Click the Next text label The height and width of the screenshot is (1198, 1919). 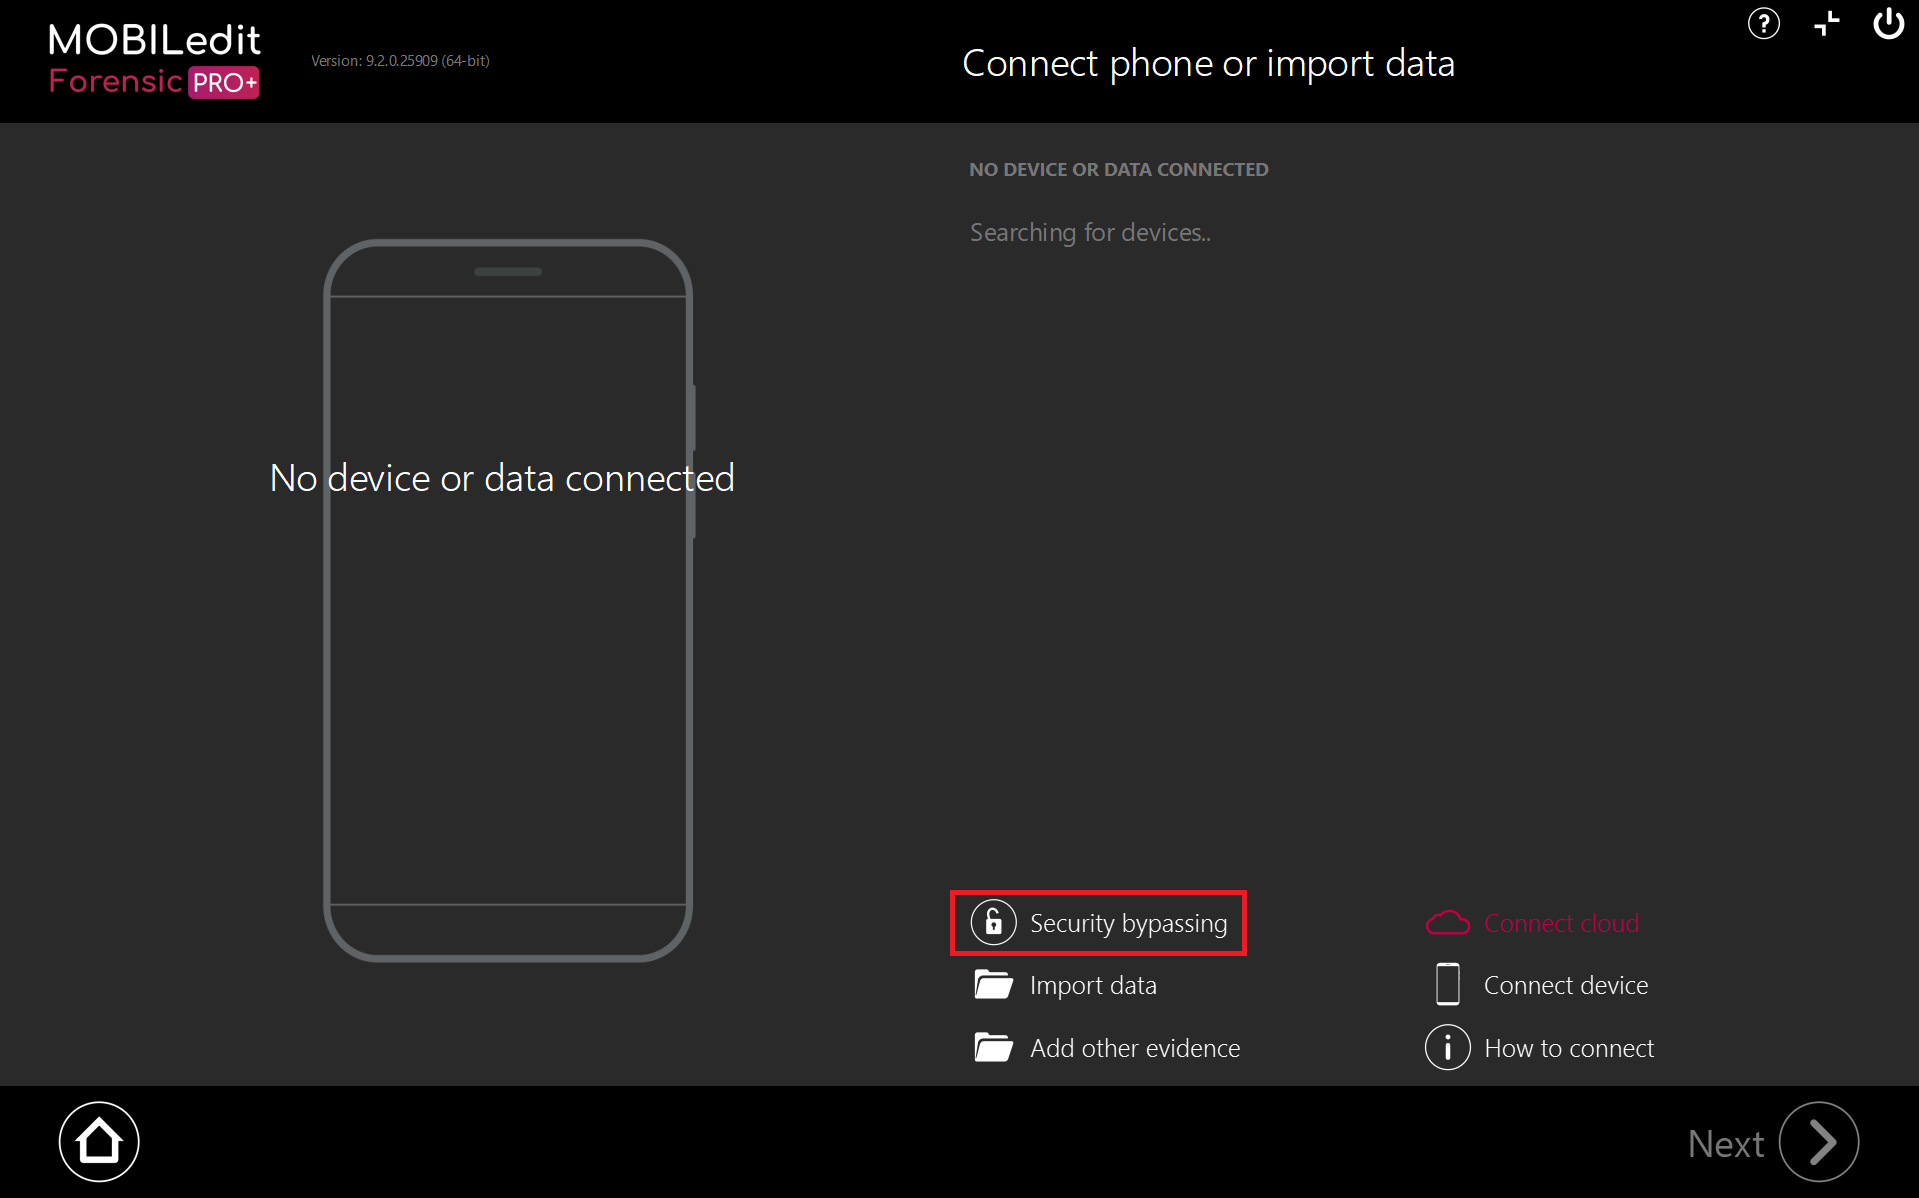coord(1725,1143)
